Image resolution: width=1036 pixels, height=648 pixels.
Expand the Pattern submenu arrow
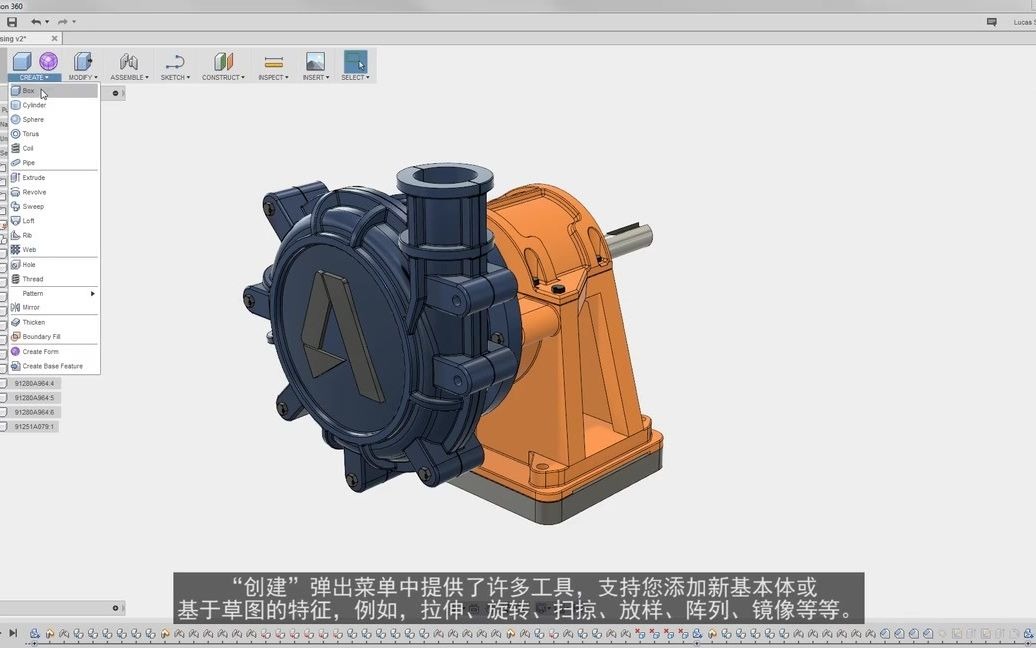91,293
